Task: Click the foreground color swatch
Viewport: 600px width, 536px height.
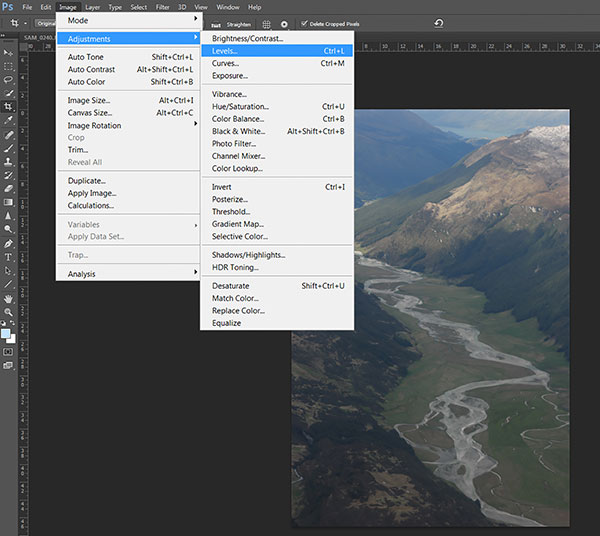Action: 6,332
